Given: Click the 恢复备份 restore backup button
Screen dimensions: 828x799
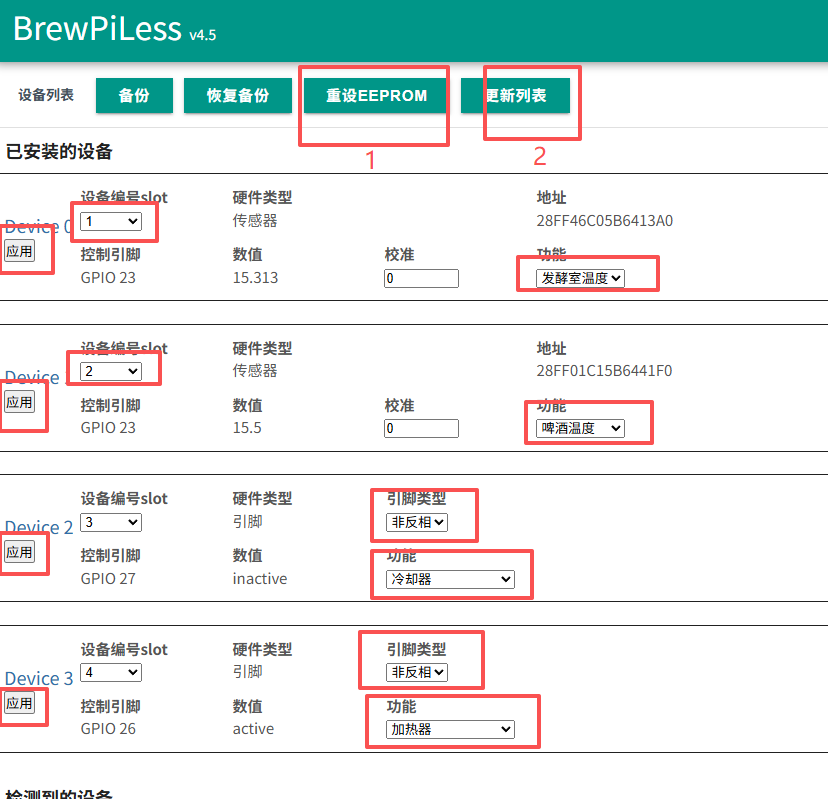Looking at the screenshot, I should 238,96.
